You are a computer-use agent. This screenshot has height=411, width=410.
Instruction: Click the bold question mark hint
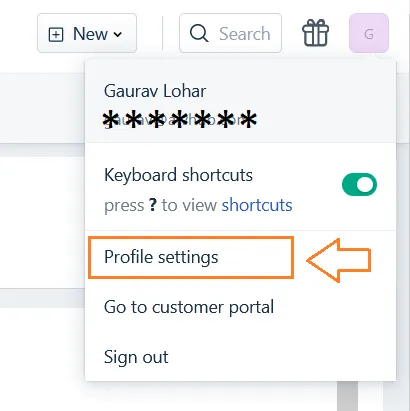[x=153, y=205]
